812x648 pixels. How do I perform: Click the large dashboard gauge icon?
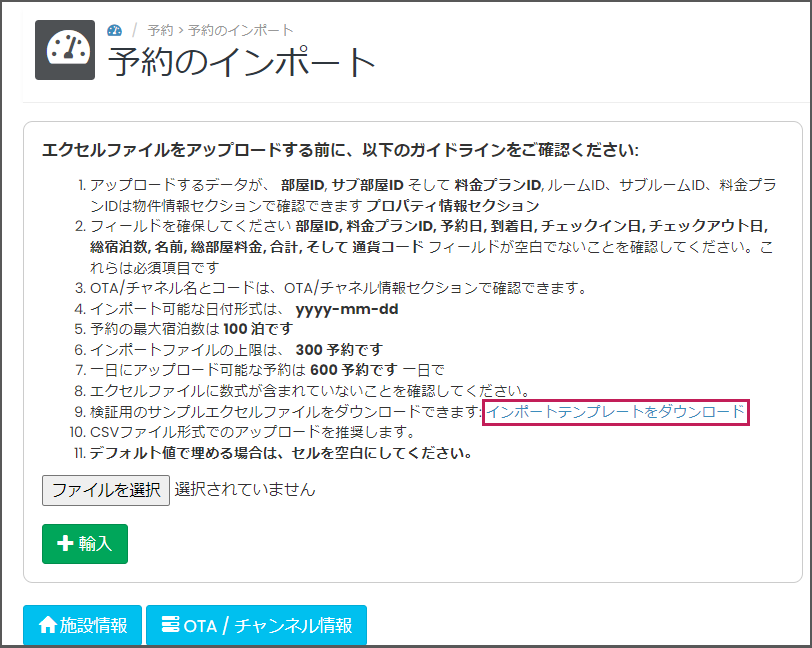(x=65, y=50)
